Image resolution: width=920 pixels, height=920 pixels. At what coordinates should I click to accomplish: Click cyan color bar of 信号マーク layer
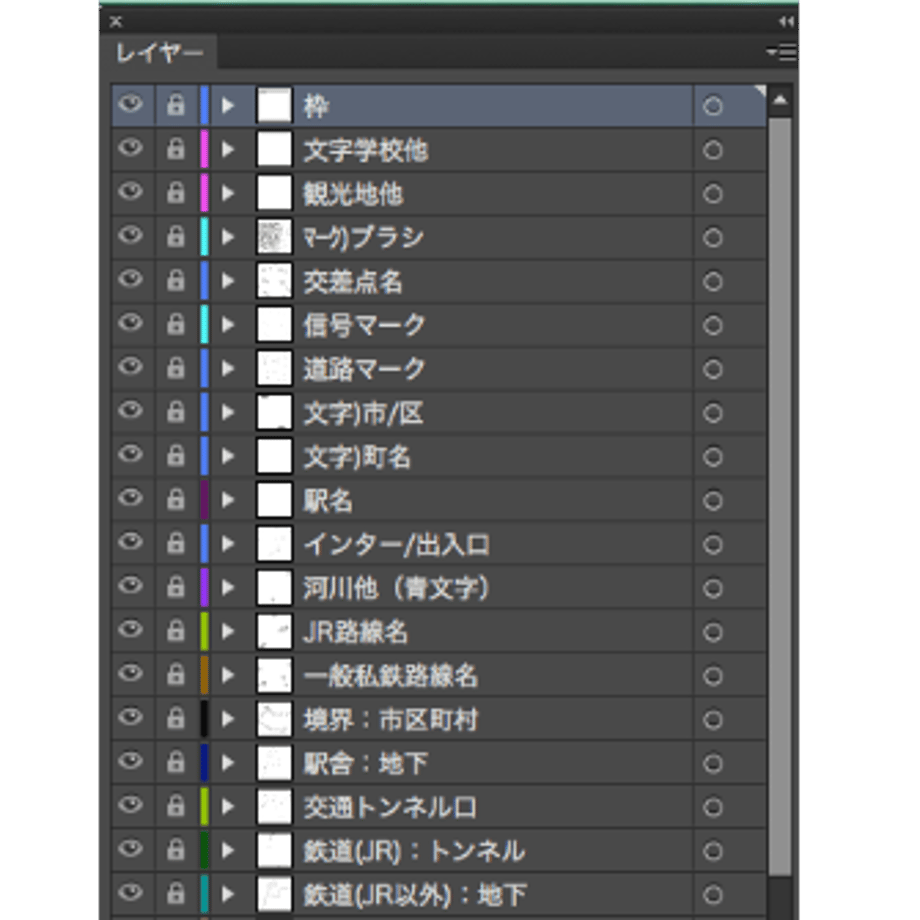[x=204, y=324]
